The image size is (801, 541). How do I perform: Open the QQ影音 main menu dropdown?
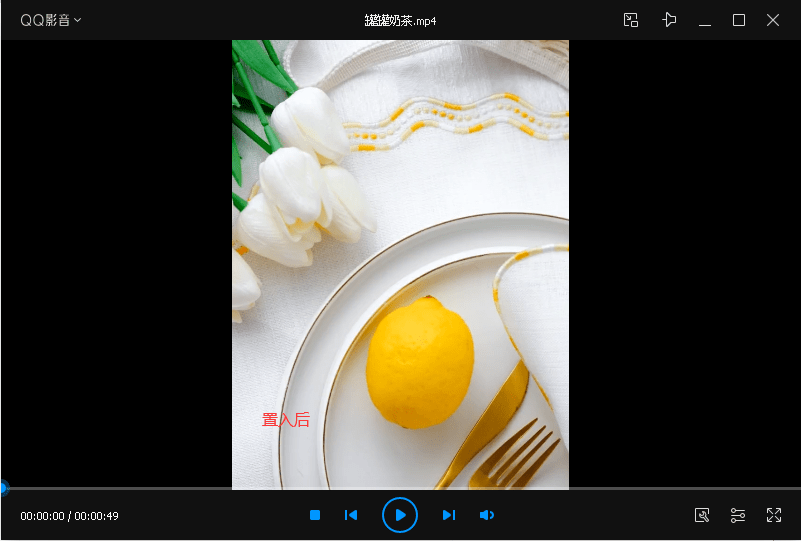pos(51,20)
